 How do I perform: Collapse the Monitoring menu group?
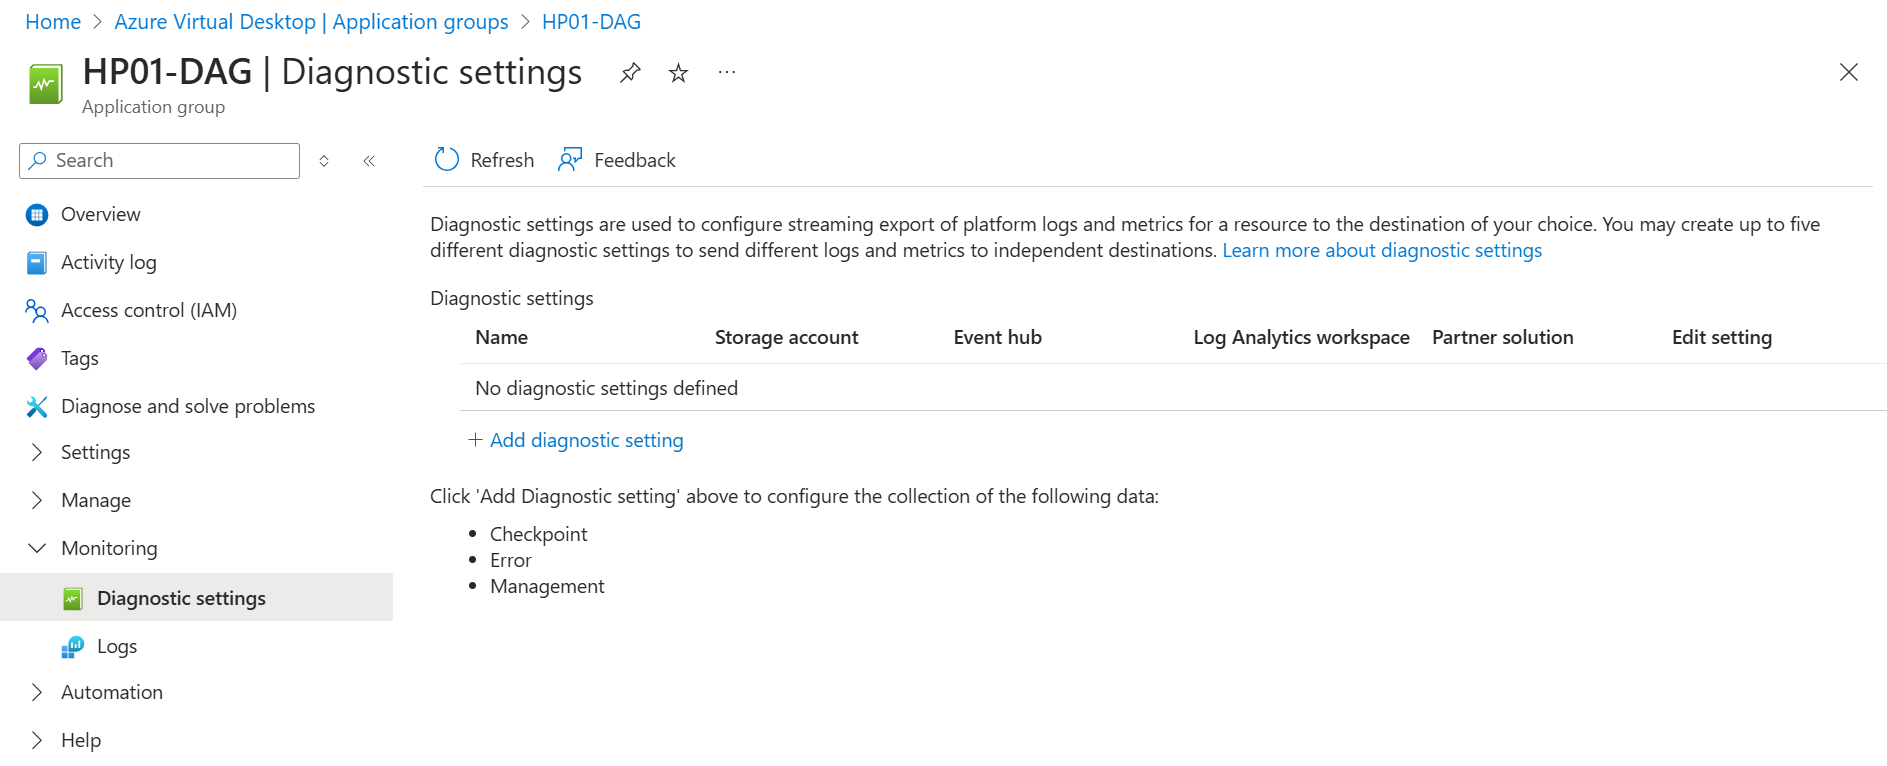click(37, 548)
